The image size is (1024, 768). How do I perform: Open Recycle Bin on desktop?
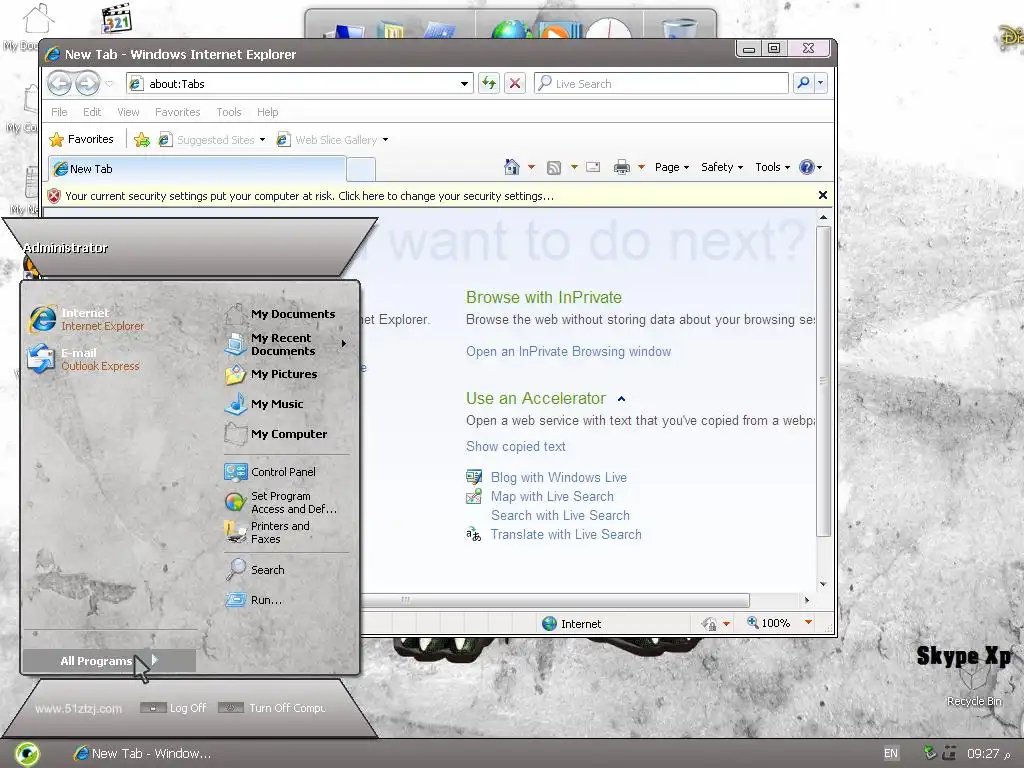pyautogui.click(x=974, y=686)
